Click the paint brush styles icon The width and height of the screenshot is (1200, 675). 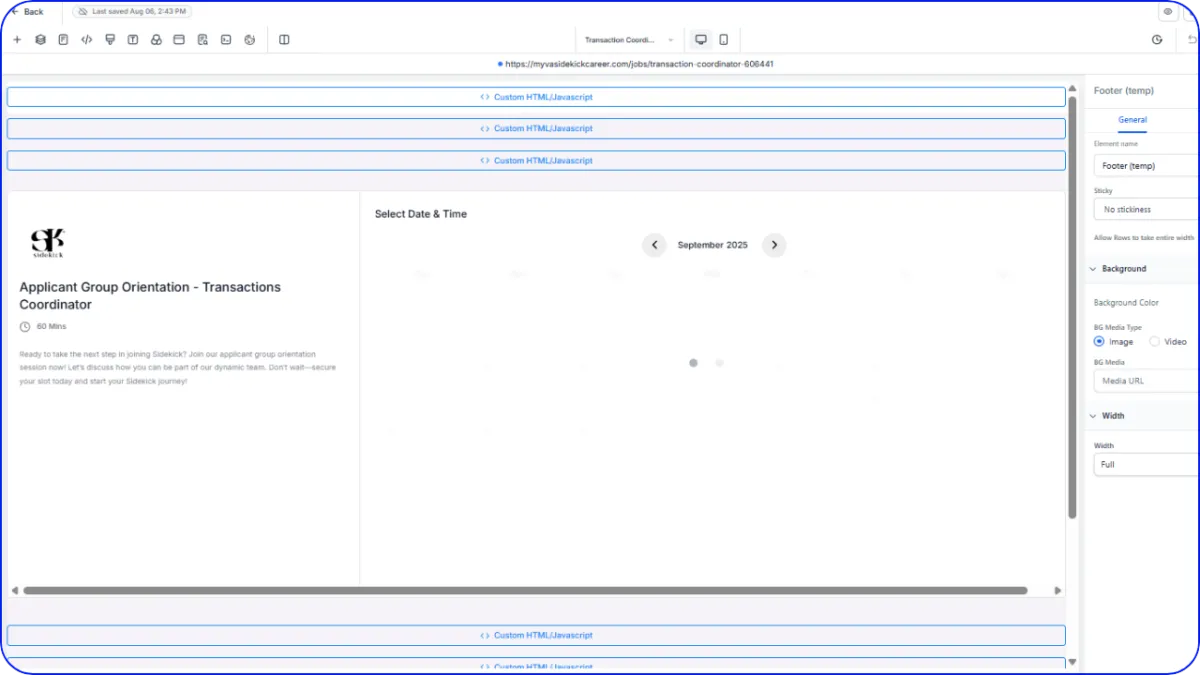[x=110, y=40]
